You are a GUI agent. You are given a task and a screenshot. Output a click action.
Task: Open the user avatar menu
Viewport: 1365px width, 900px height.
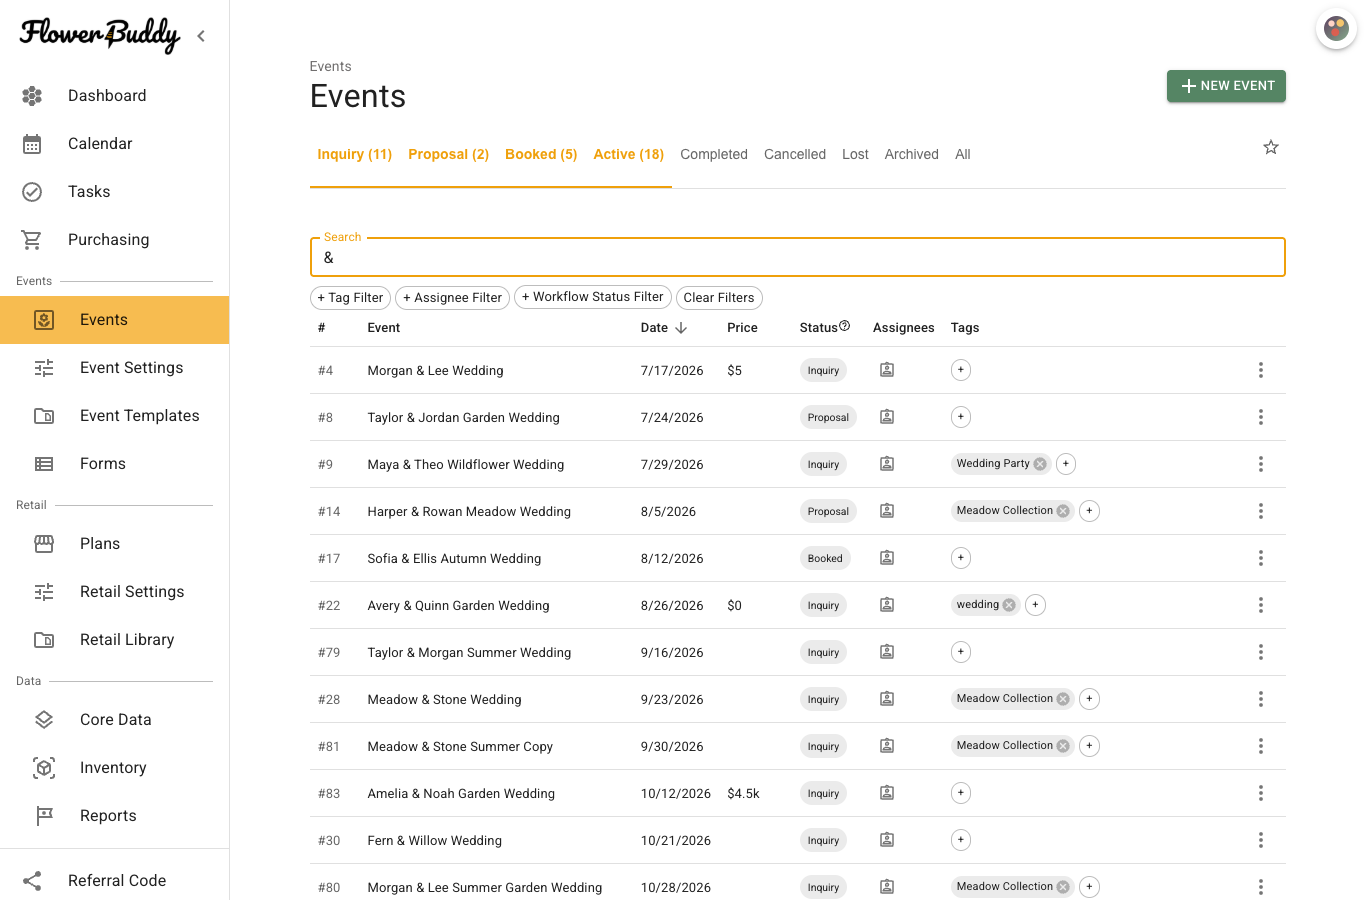click(1336, 29)
